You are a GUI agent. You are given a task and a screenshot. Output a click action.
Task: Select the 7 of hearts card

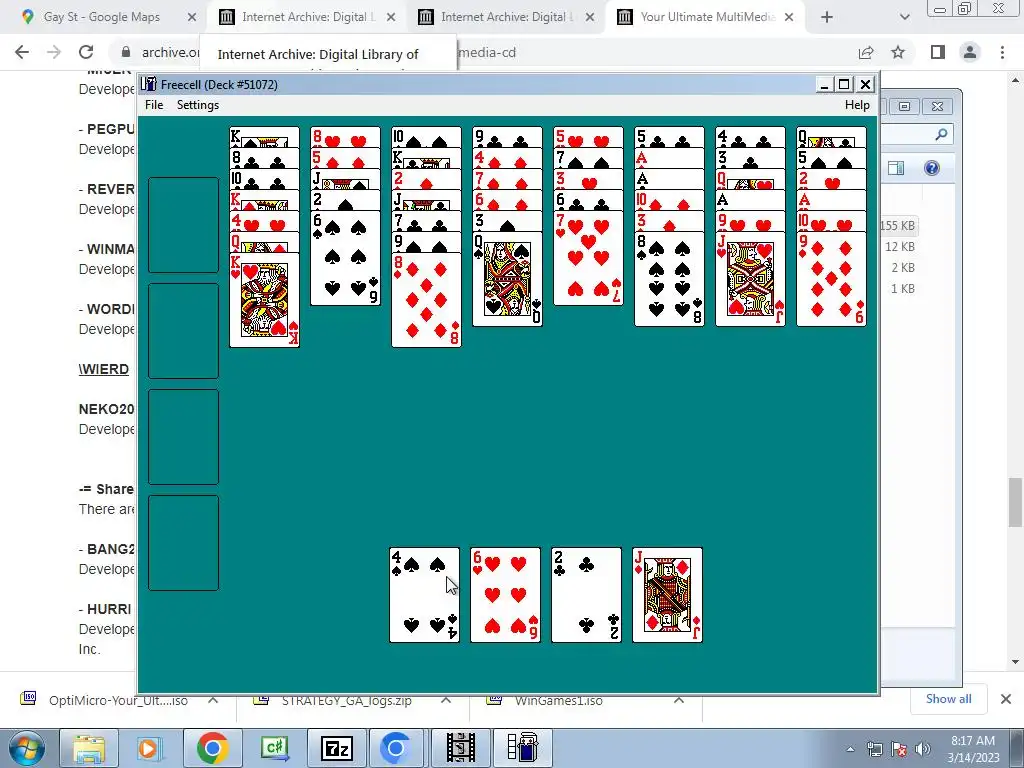(x=588, y=258)
